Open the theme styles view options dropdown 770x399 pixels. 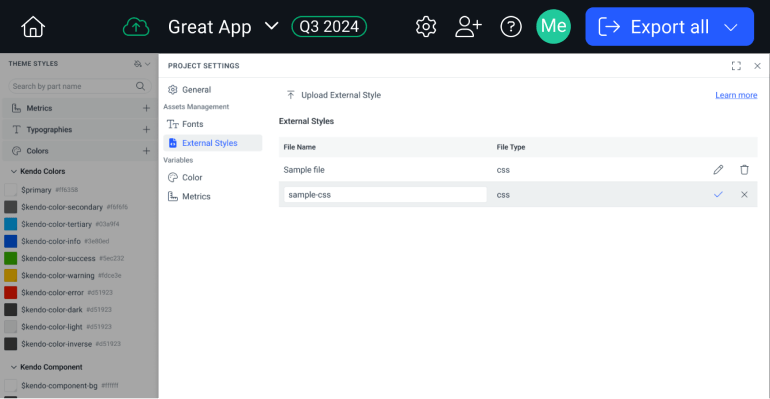(142, 64)
